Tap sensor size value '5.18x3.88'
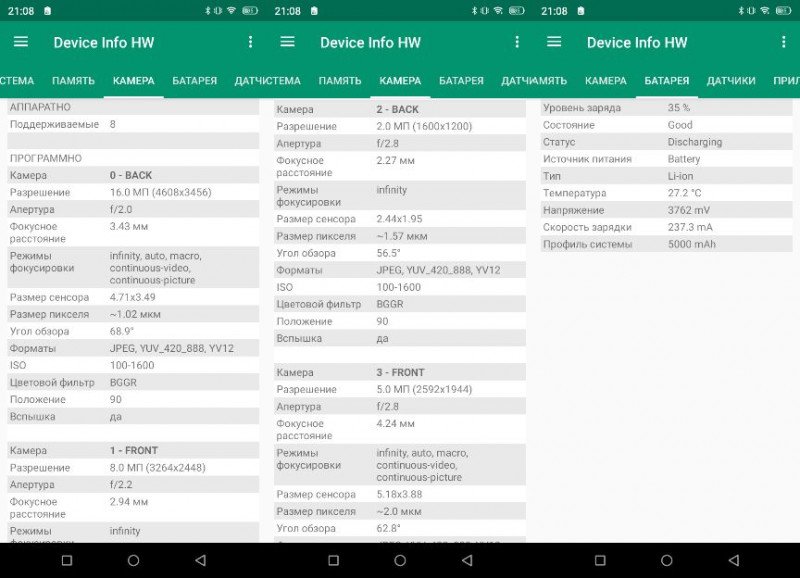The width and height of the screenshot is (800, 578). click(399, 494)
